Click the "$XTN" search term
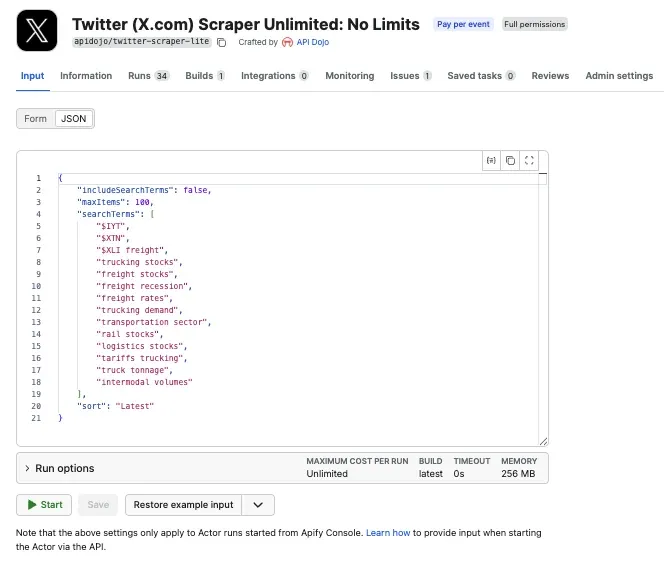Viewport: 664px width, 563px height. point(113,238)
